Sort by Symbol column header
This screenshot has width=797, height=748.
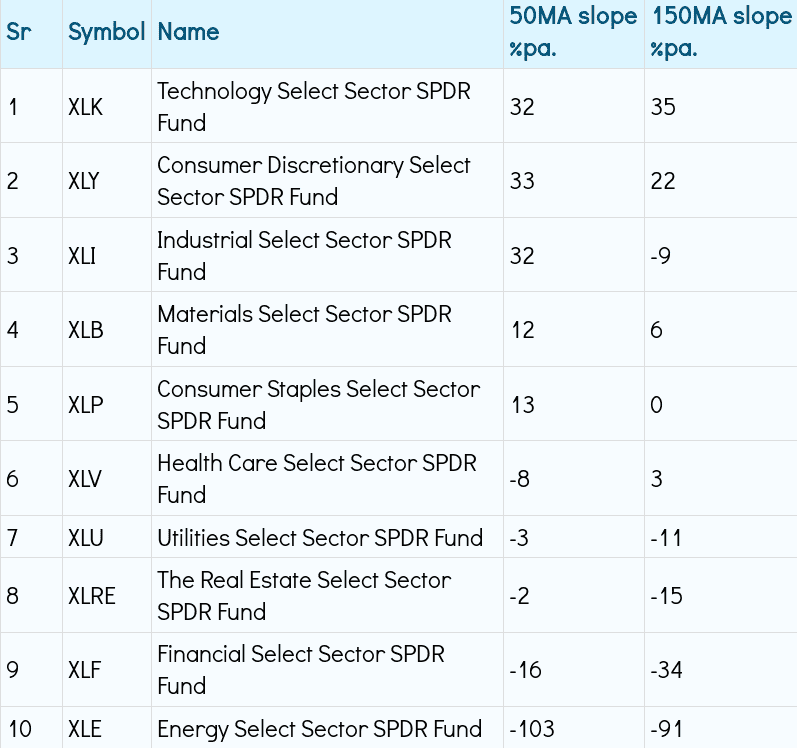point(106,31)
